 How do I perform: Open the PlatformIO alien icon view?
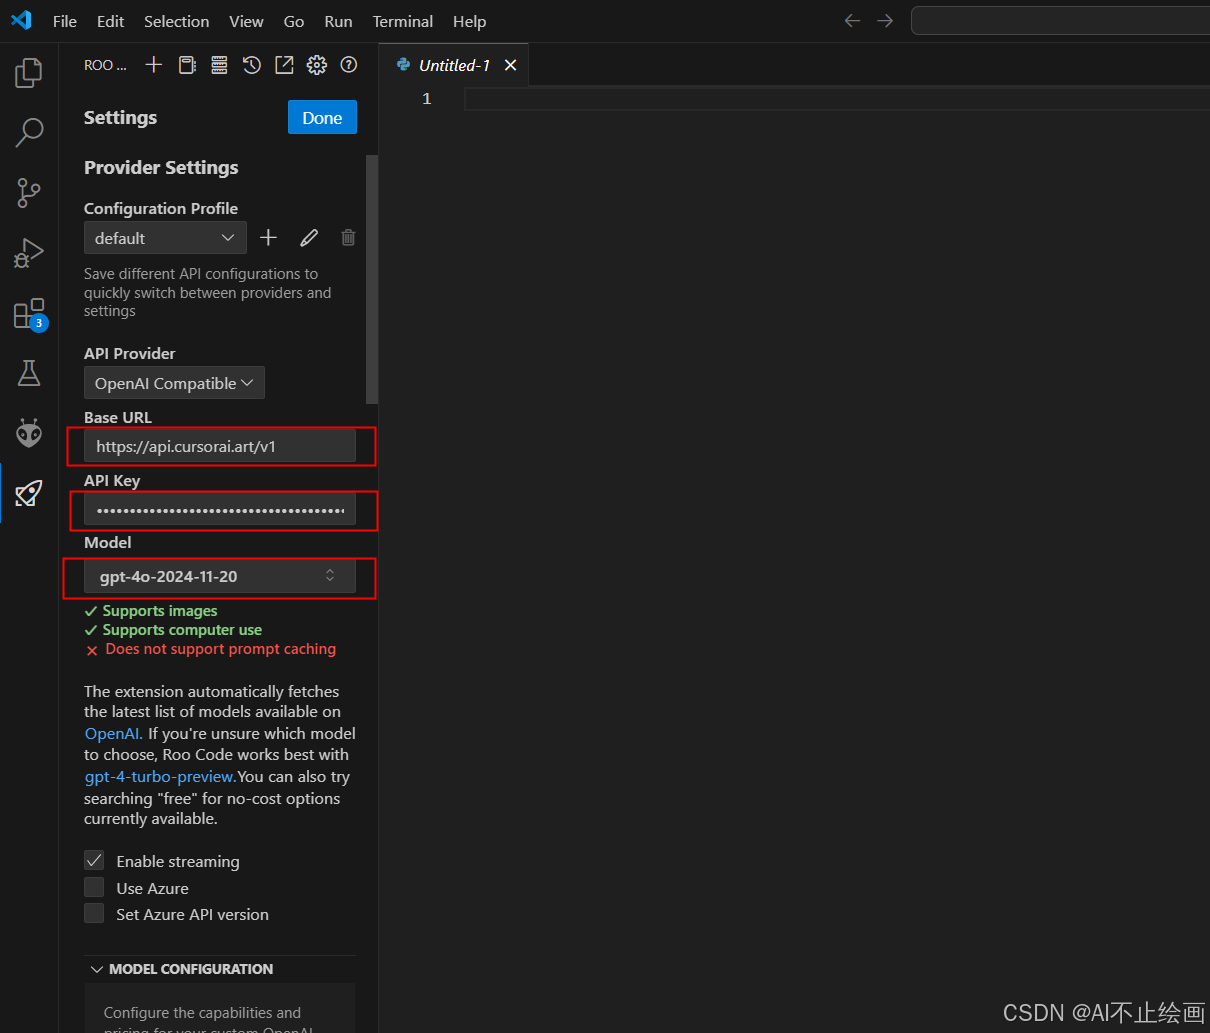(x=29, y=433)
